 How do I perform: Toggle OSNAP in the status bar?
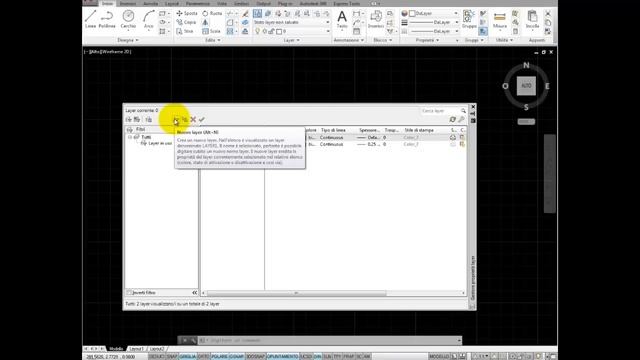(x=237, y=357)
